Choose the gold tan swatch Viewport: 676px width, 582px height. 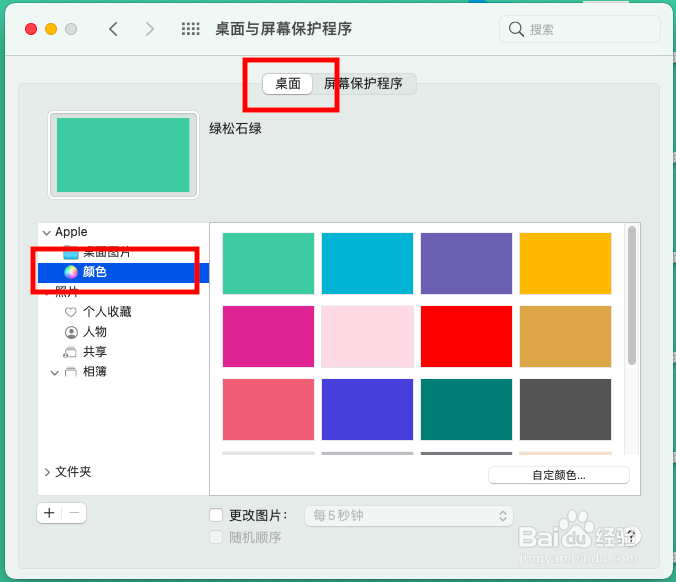click(565, 336)
